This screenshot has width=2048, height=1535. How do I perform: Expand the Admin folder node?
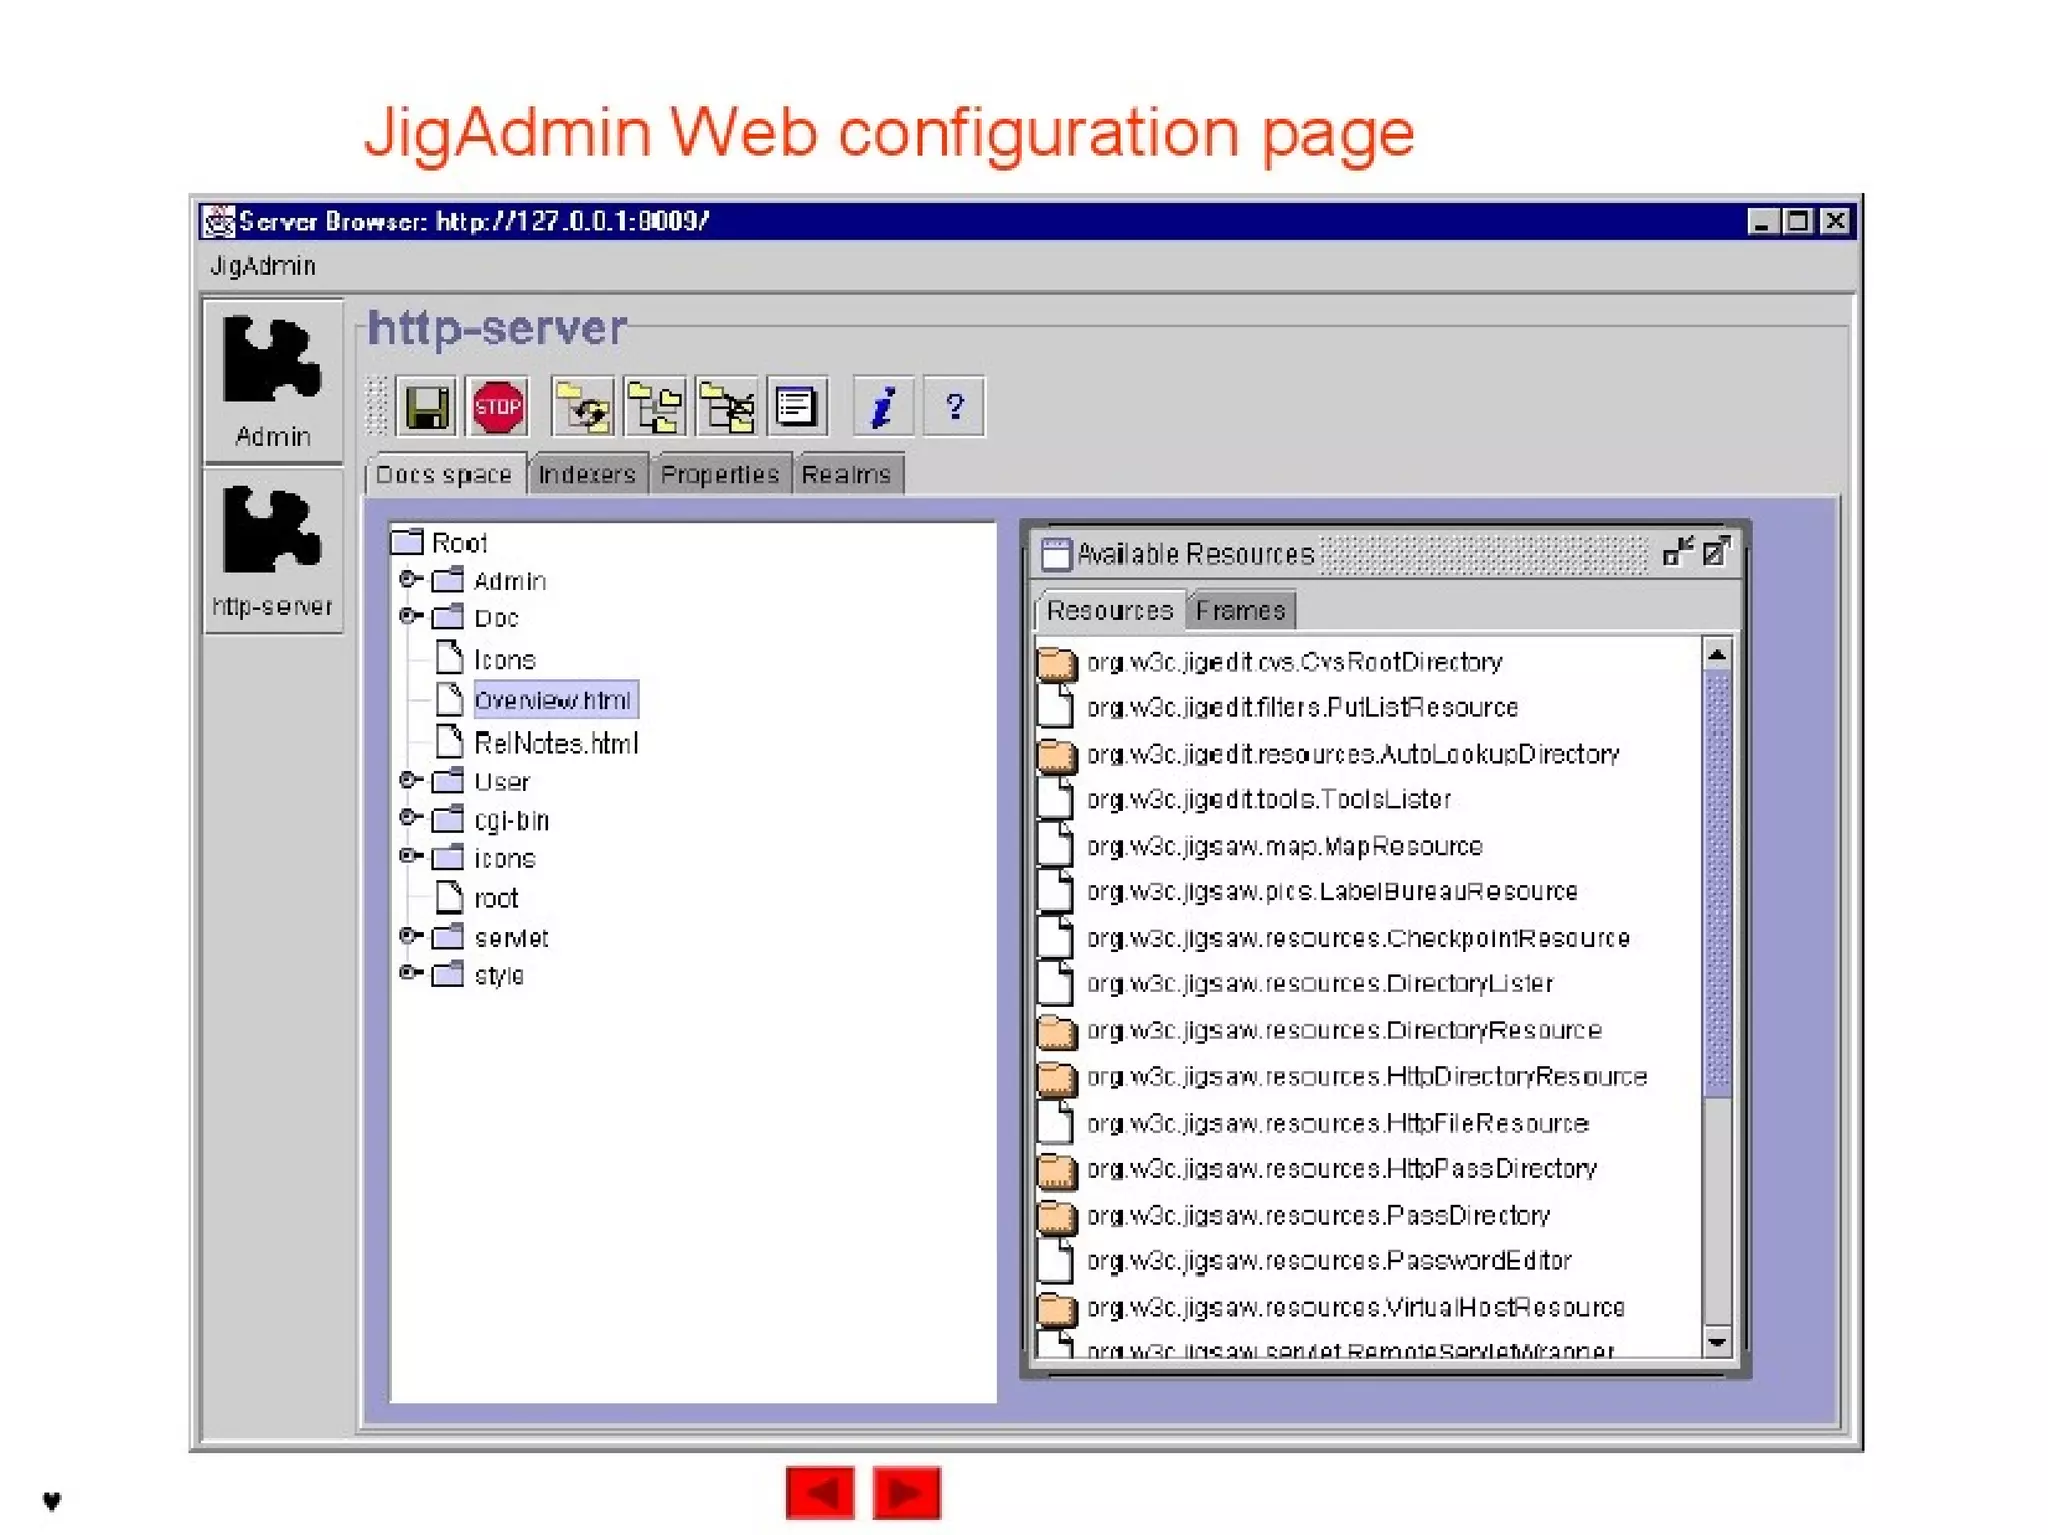click(x=410, y=579)
